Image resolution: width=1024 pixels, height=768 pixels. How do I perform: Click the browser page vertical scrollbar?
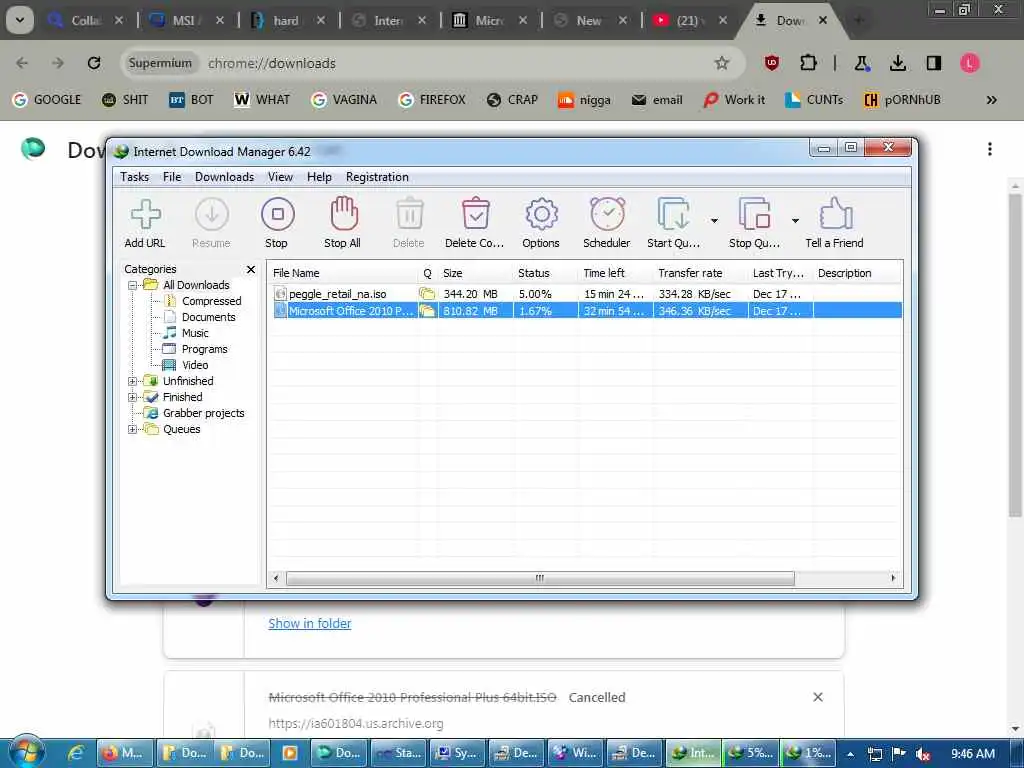point(1015,355)
